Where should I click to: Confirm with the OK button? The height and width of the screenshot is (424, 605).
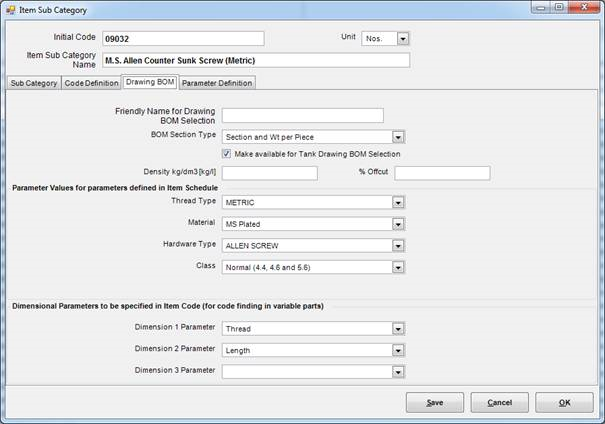[x=564, y=402]
